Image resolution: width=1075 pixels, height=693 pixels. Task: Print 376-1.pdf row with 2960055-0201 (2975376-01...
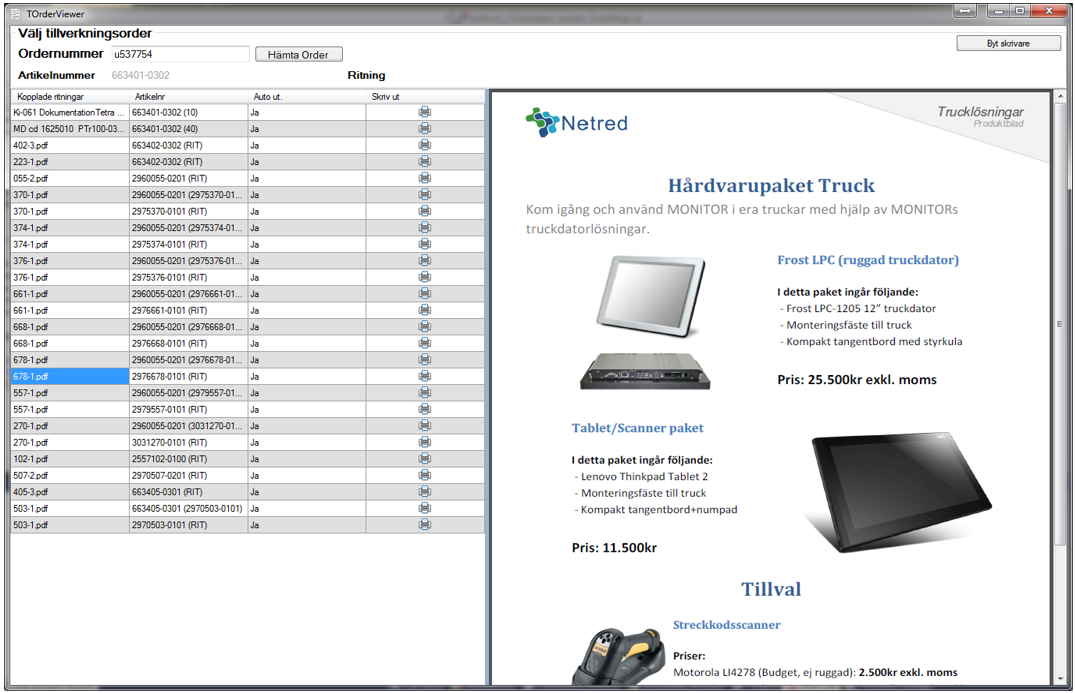pos(425,260)
